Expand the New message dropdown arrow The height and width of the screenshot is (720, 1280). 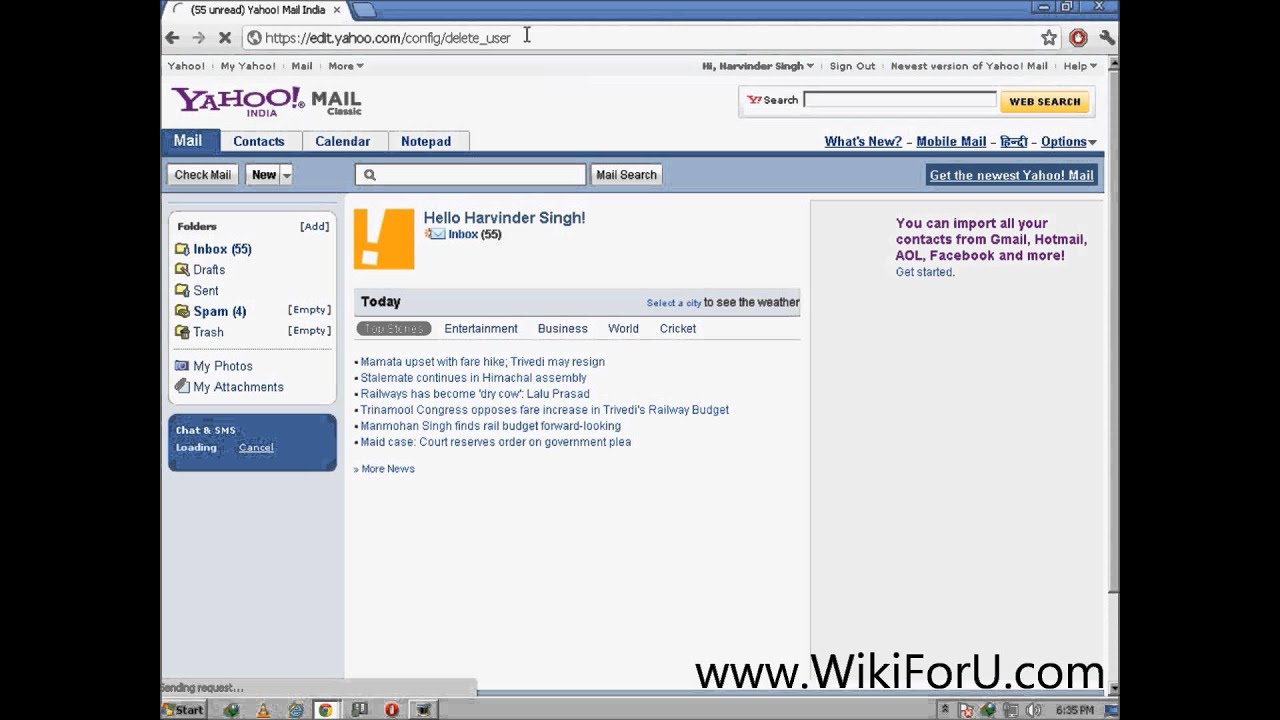coord(286,175)
